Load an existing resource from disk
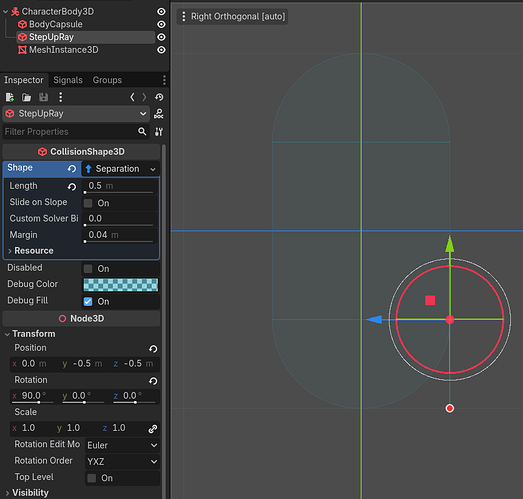The height and width of the screenshot is (499, 523). 26,97
